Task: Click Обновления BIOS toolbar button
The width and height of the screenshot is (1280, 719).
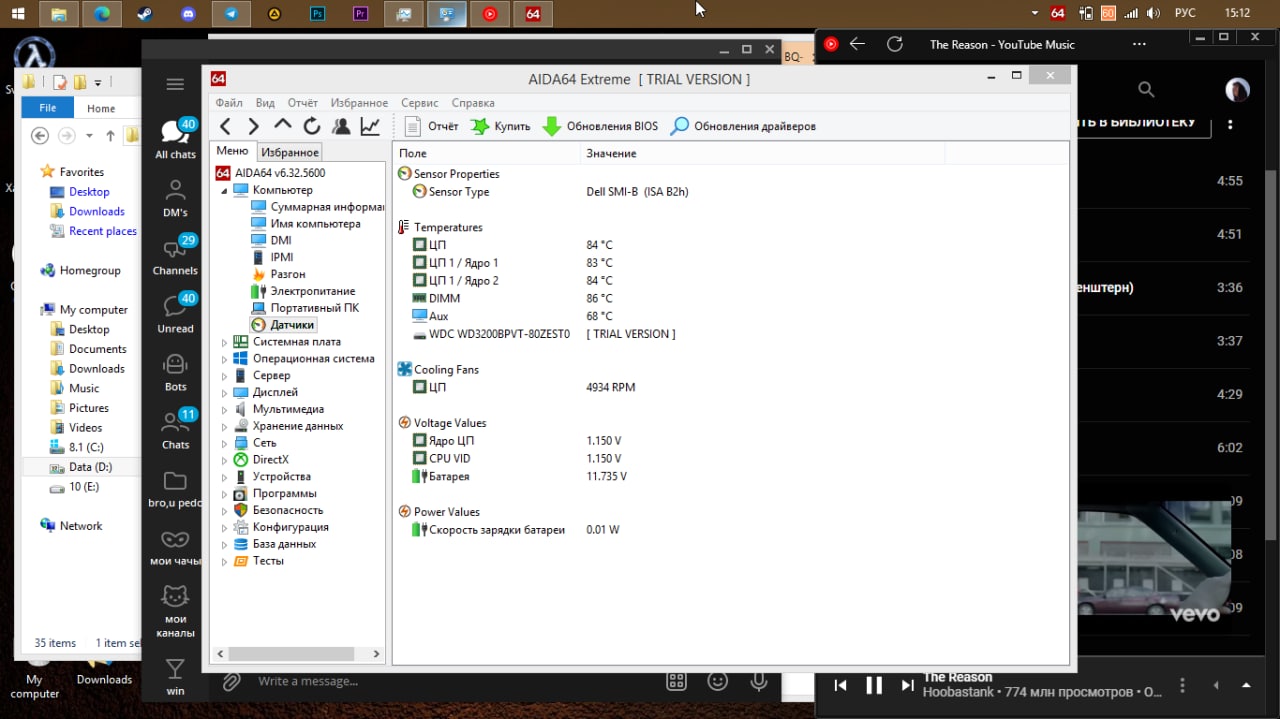Action: (600, 126)
